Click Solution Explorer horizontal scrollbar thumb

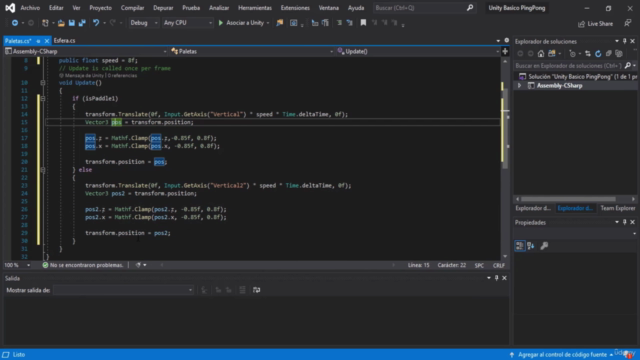pyautogui.click(x=568, y=199)
